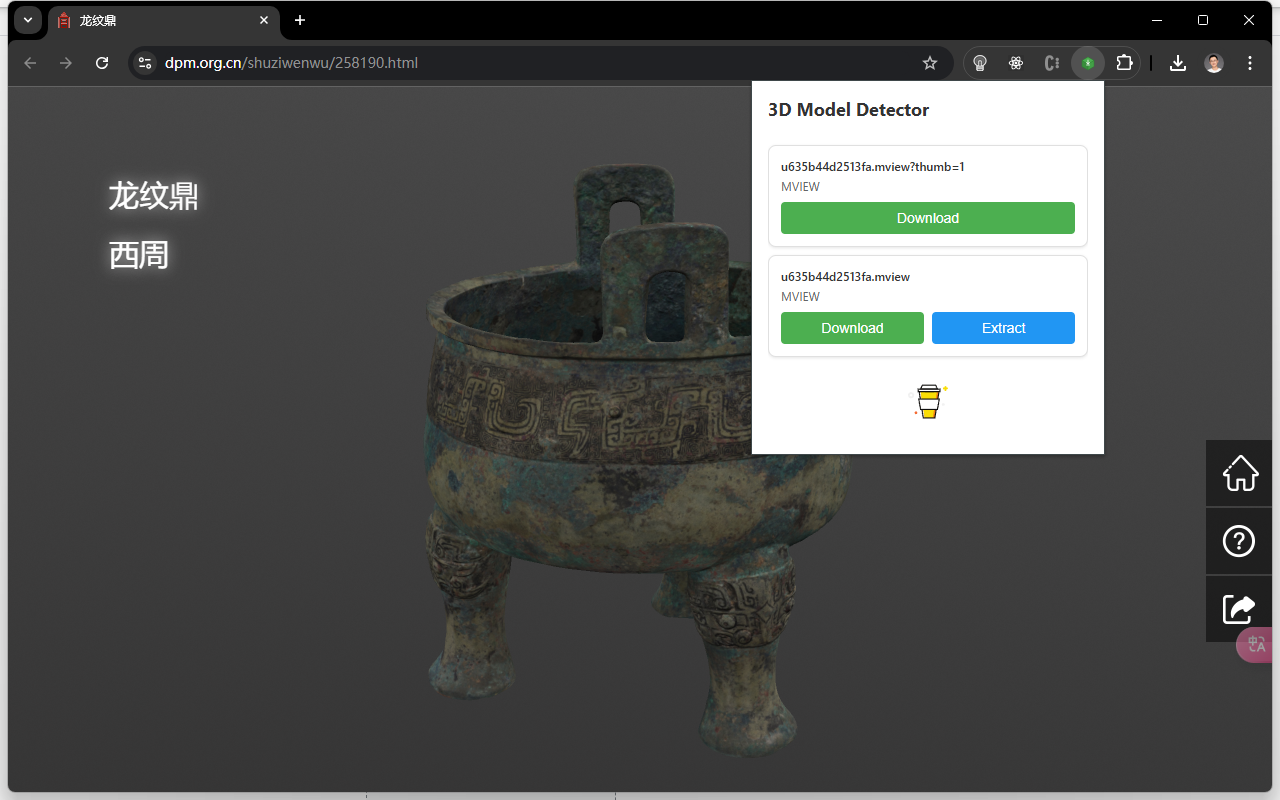Open the tab search chevron dropdown

point(27,20)
